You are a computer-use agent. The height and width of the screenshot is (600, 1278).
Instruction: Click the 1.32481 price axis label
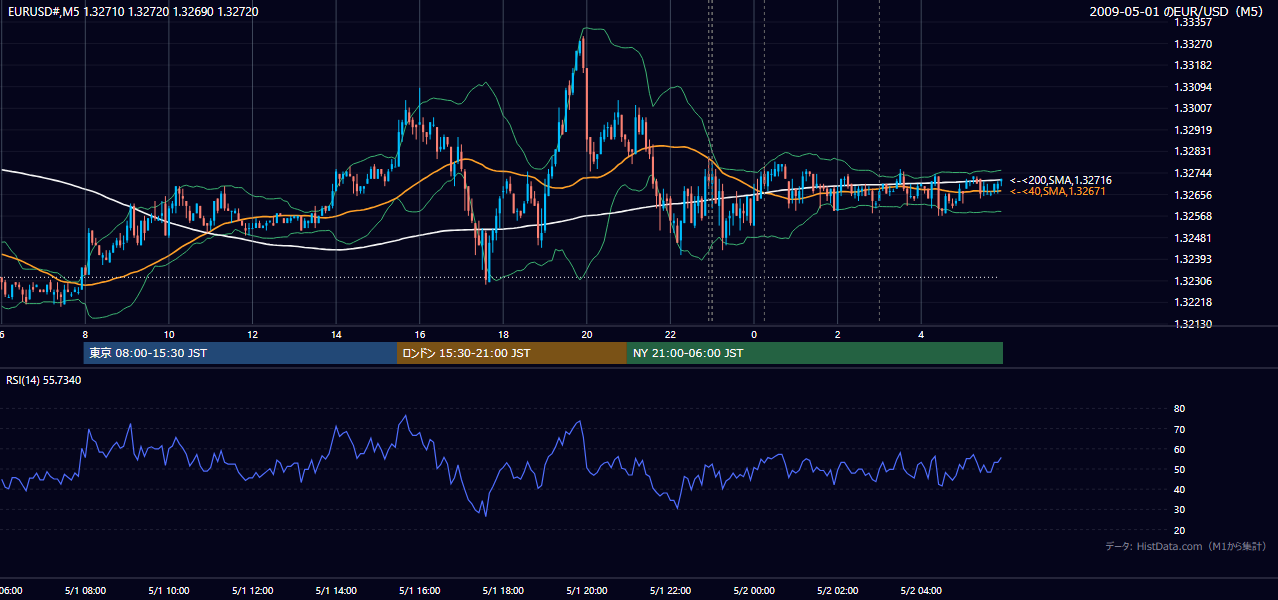tap(1193, 238)
